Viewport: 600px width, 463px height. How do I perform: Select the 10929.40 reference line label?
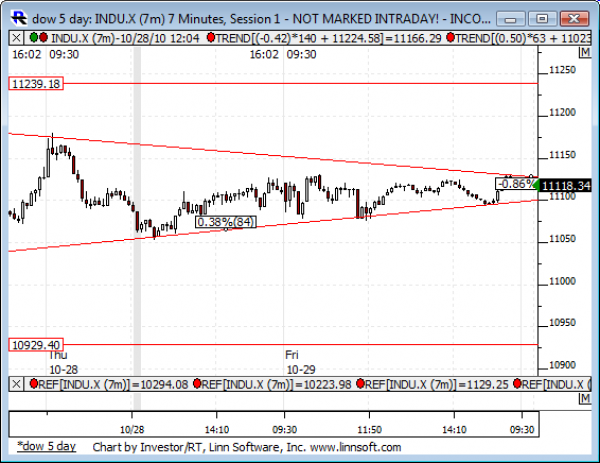tap(36, 345)
